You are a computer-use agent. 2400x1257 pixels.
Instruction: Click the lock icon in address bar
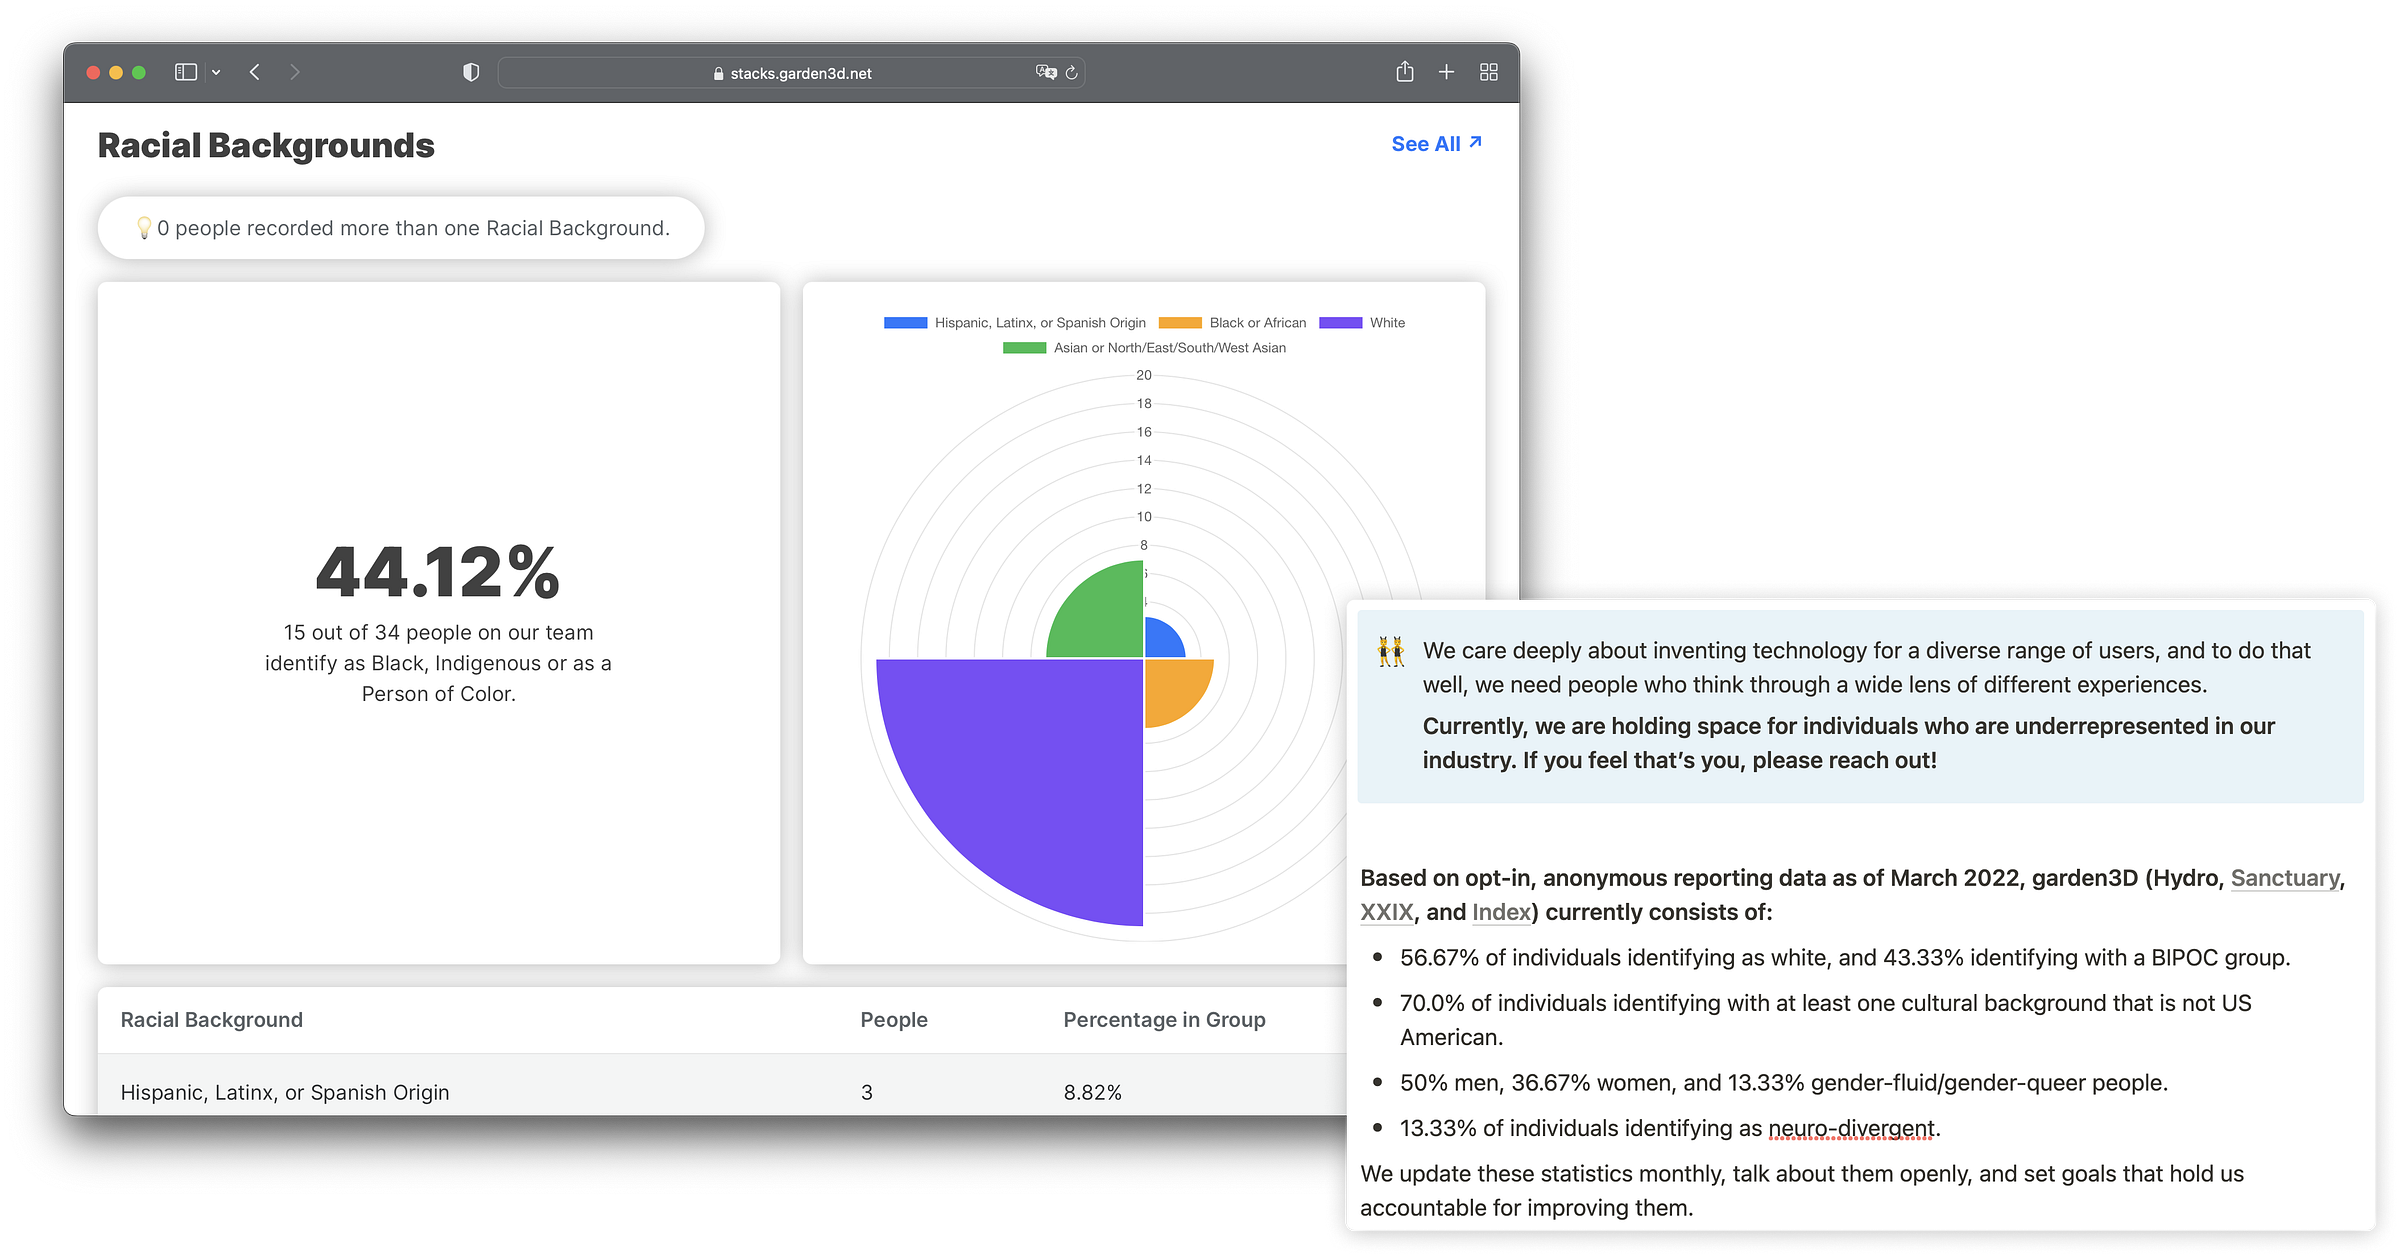[718, 73]
